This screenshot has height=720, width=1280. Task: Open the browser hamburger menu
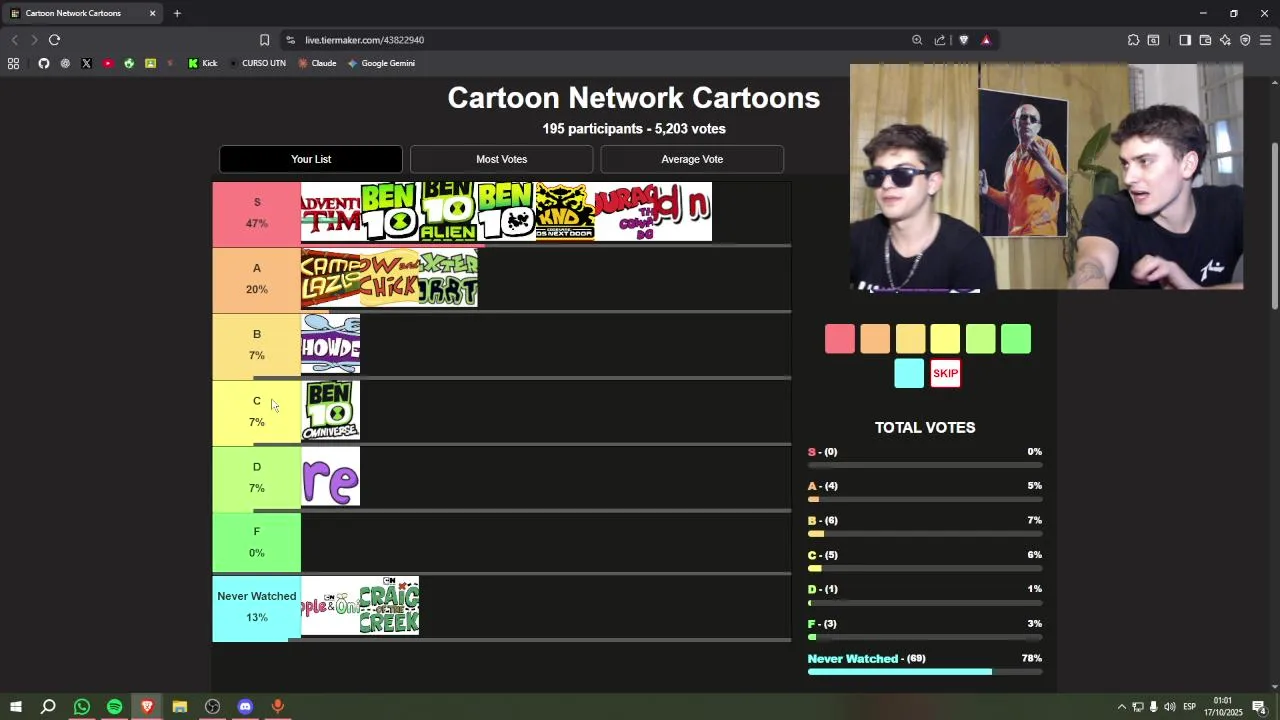coord(1265,40)
